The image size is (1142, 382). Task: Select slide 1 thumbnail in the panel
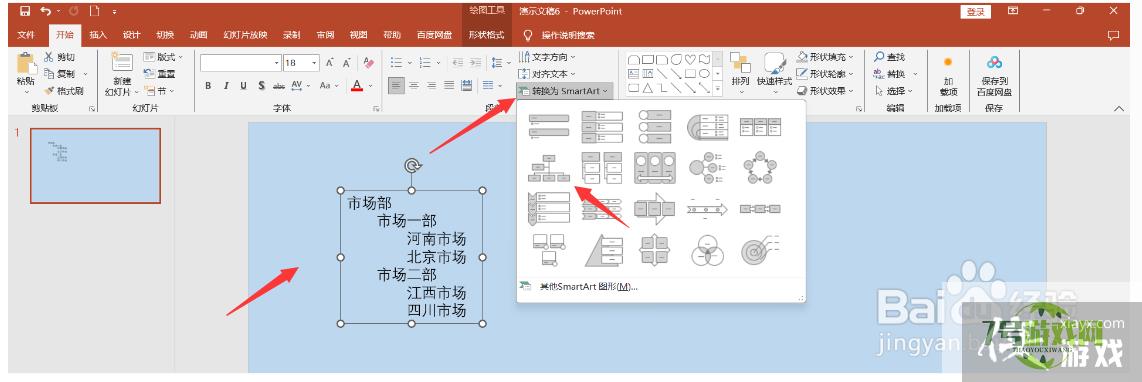pos(95,165)
